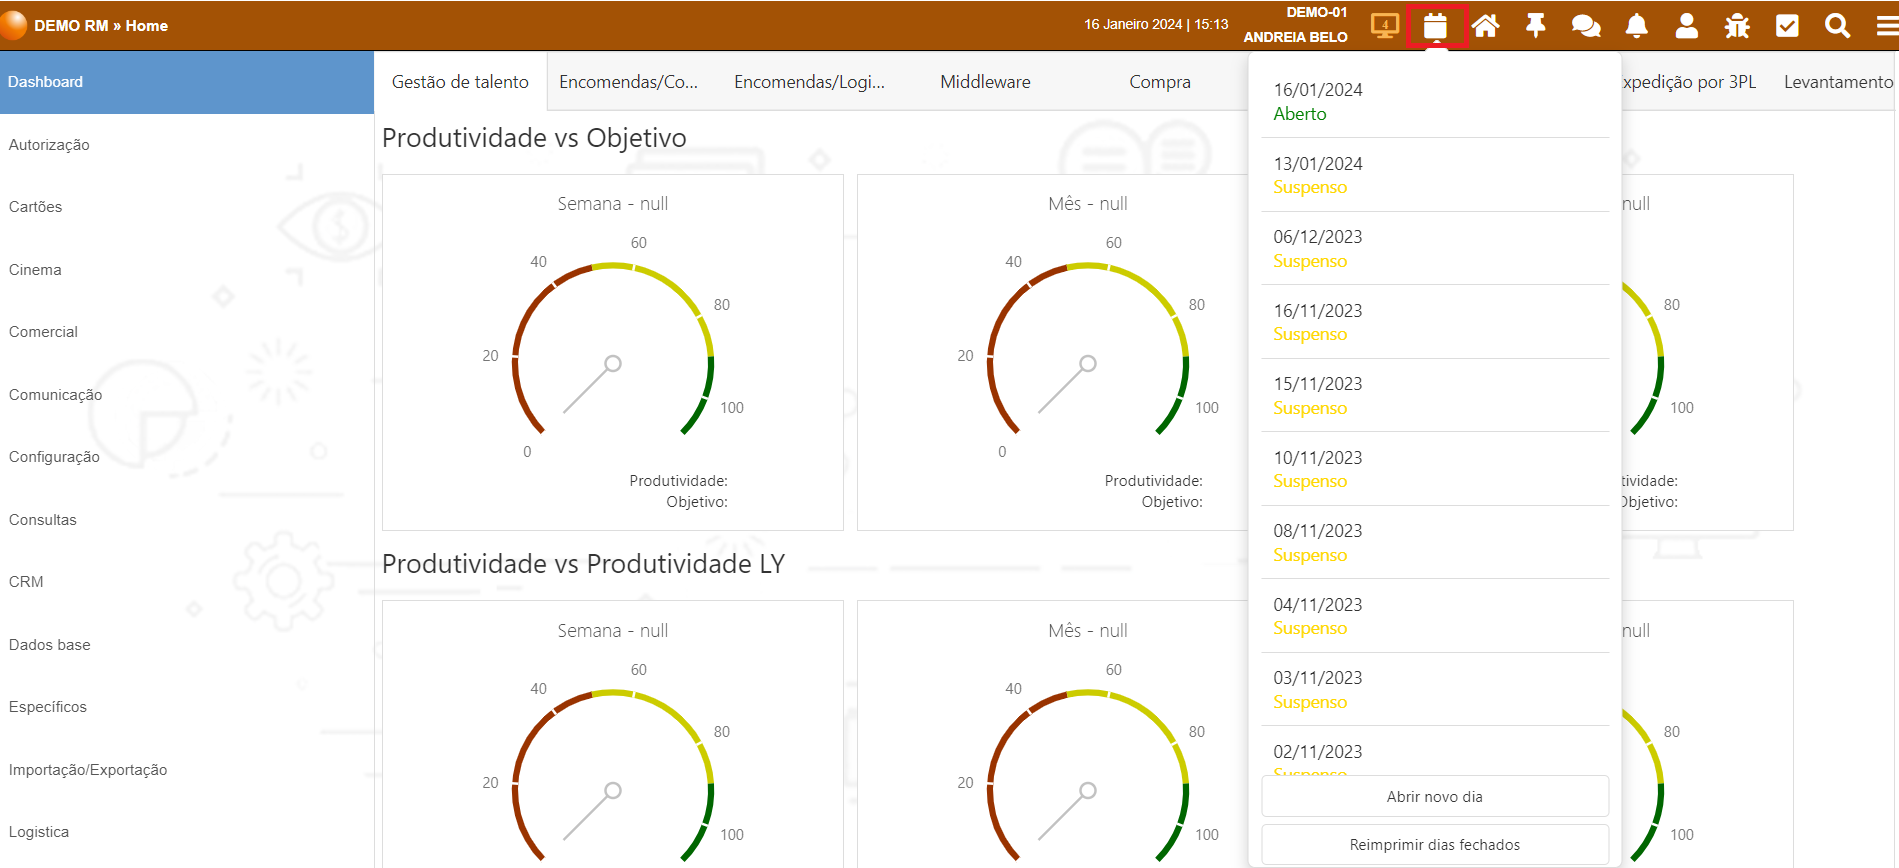Open Cartões in the sidebar
This screenshot has width=1899, height=868.
[x=187, y=207]
